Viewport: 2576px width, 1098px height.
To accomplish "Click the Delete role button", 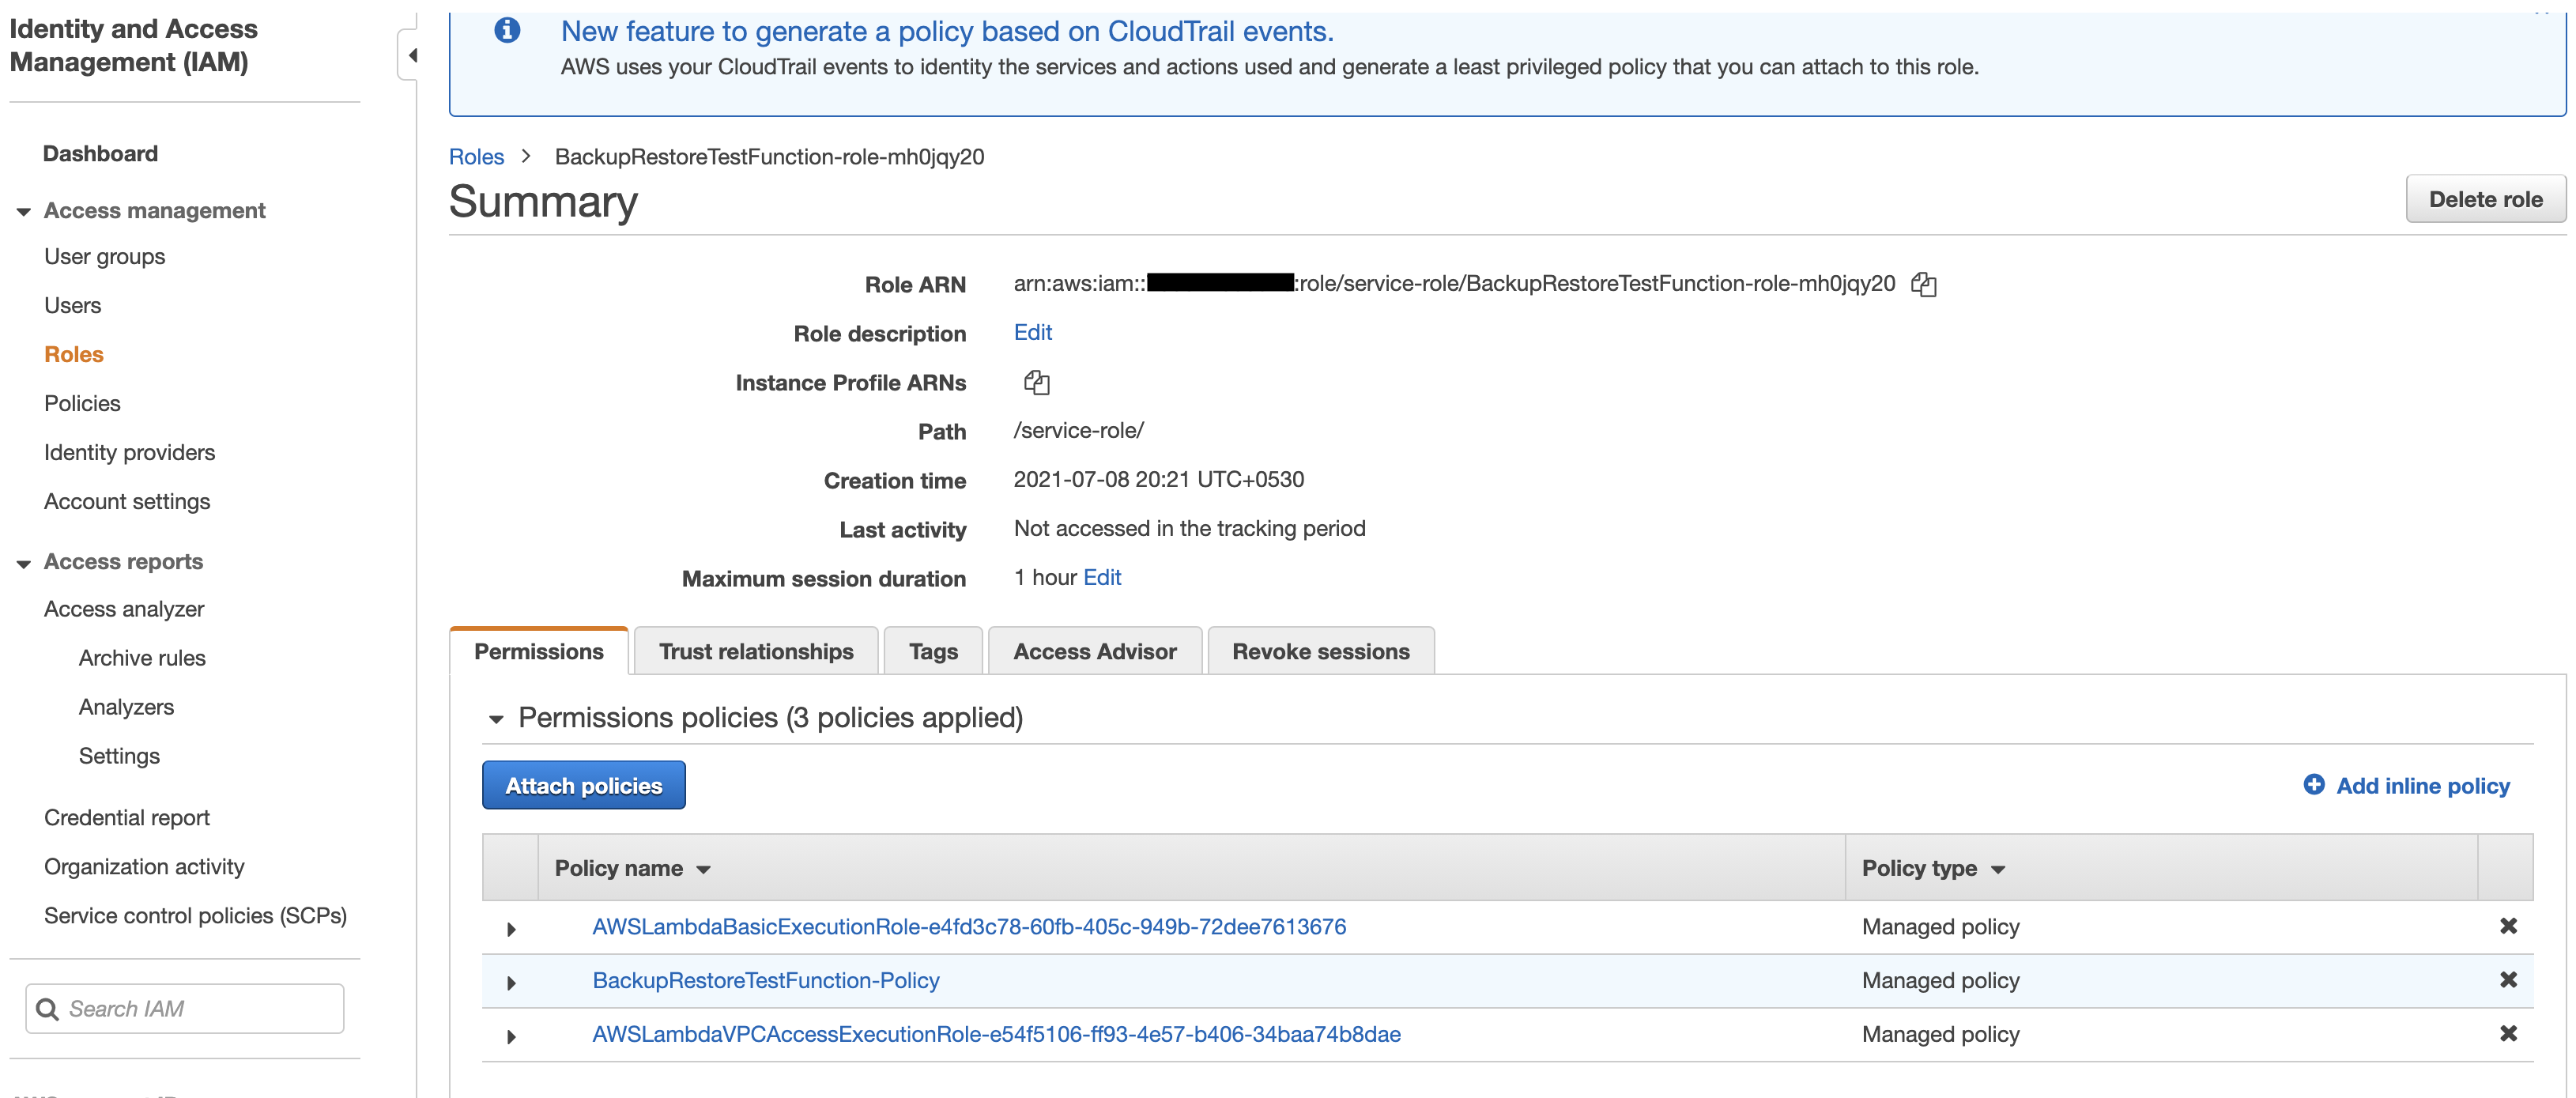I will coord(2485,199).
